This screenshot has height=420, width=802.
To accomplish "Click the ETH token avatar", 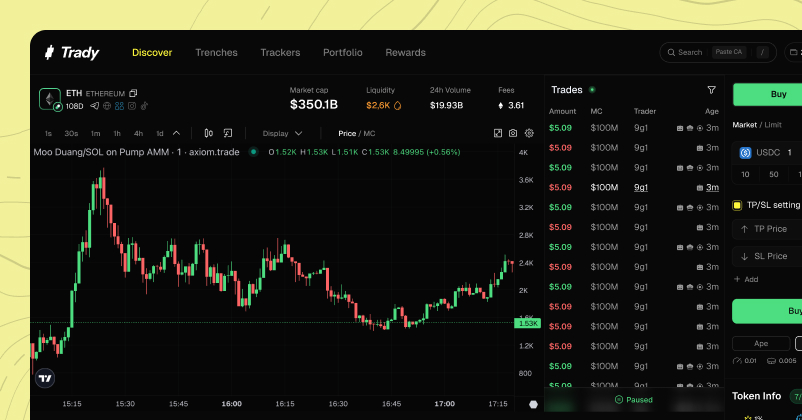I will coord(50,99).
